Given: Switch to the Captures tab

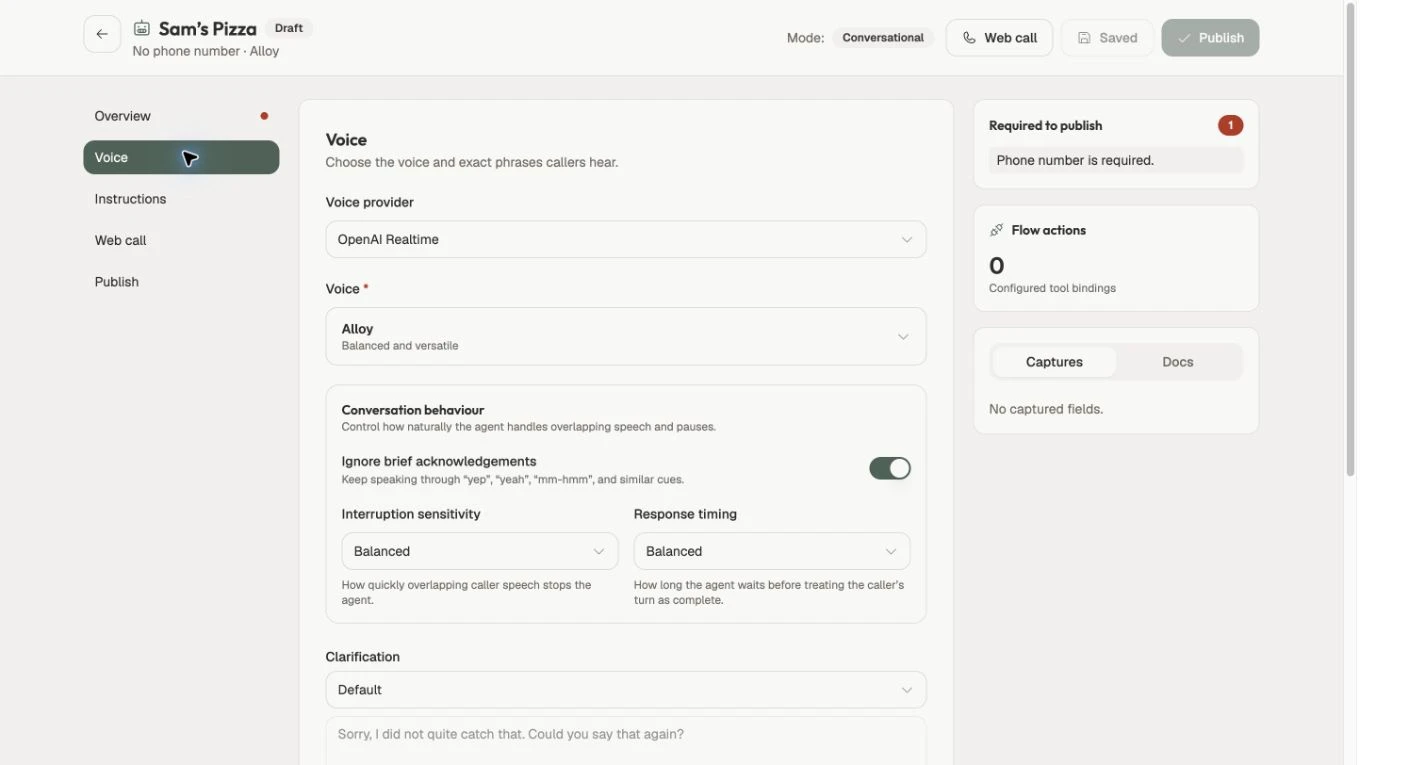Looking at the screenshot, I should (x=1054, y=362).
